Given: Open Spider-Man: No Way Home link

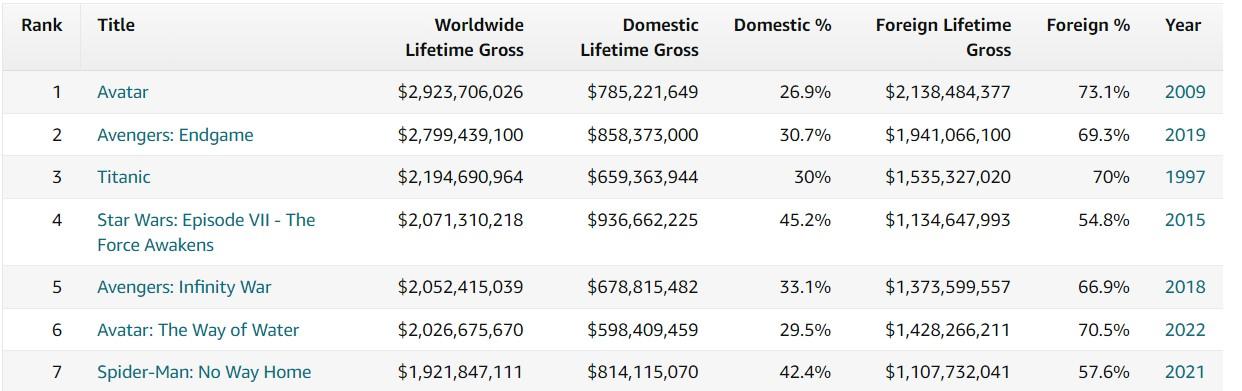Looking at the screenshot, I should pos(204,372).
